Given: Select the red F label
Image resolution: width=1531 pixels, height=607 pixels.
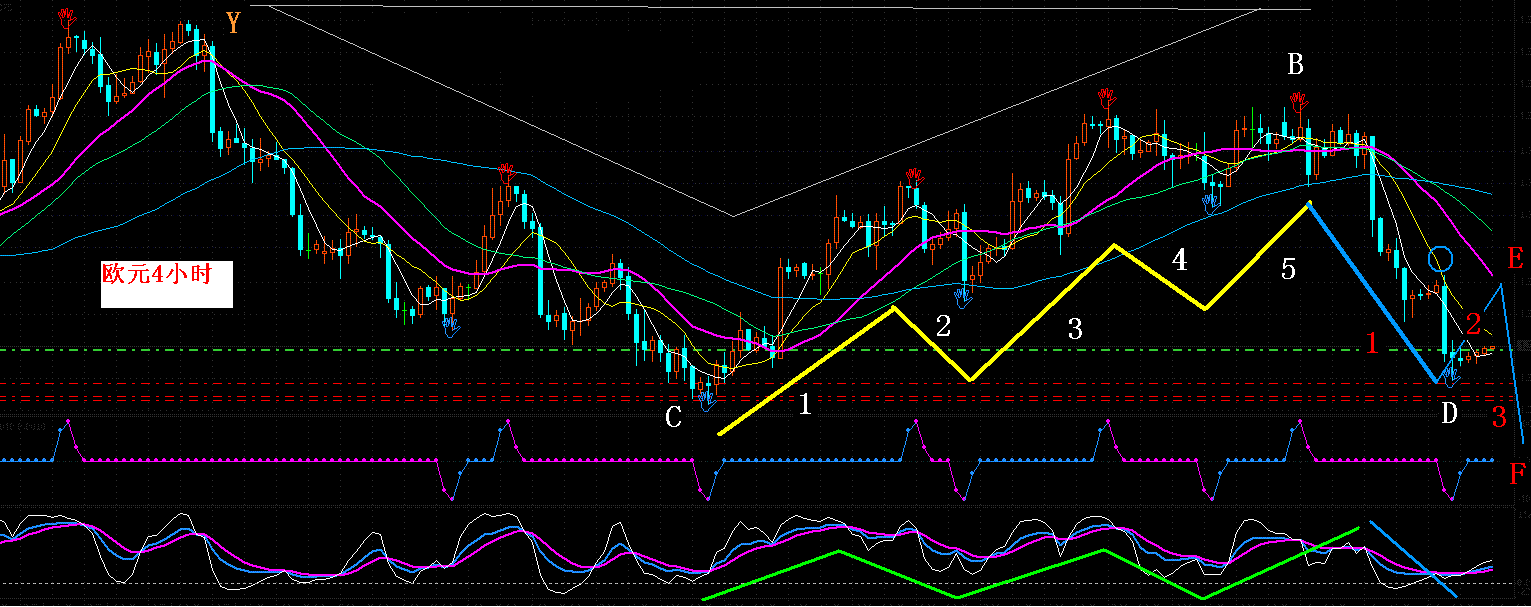Looking at the screenshot, I should pyautogui.click(x=1517, y=476).
